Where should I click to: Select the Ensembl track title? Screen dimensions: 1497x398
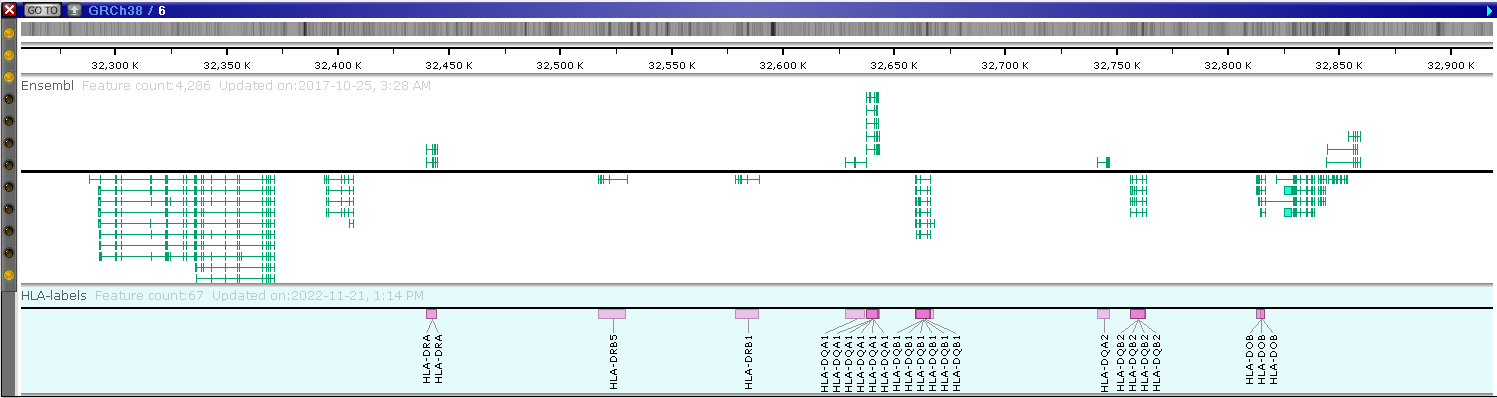point(47,86)
